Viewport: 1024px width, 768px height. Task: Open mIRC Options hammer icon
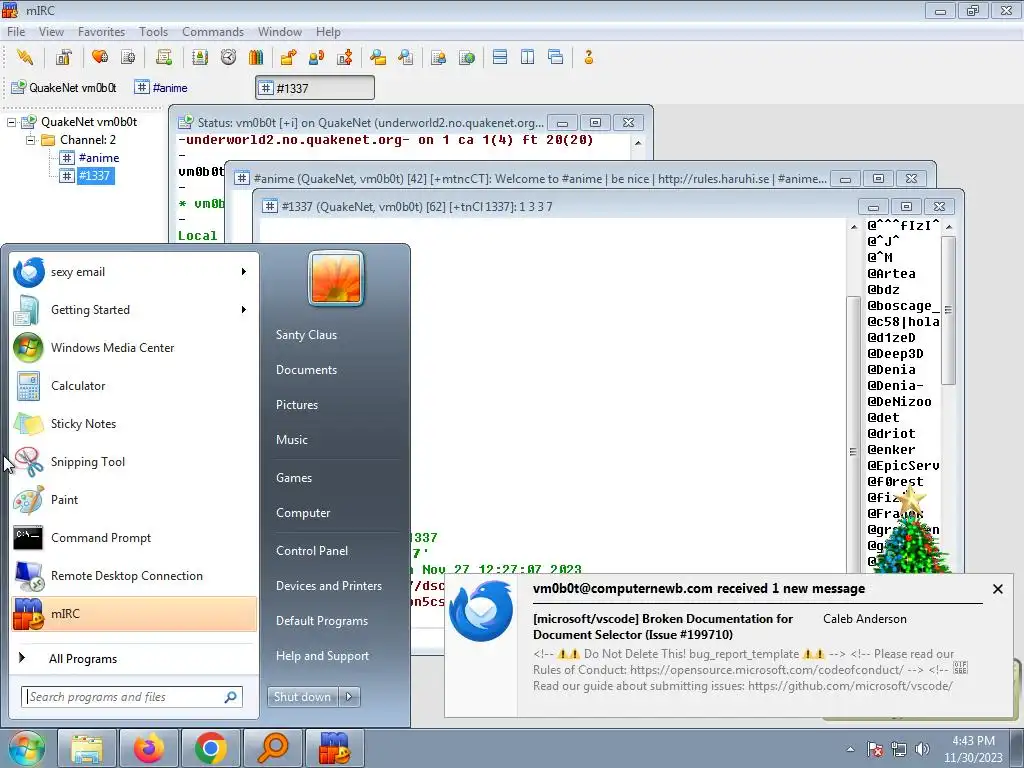pos(63,57)
